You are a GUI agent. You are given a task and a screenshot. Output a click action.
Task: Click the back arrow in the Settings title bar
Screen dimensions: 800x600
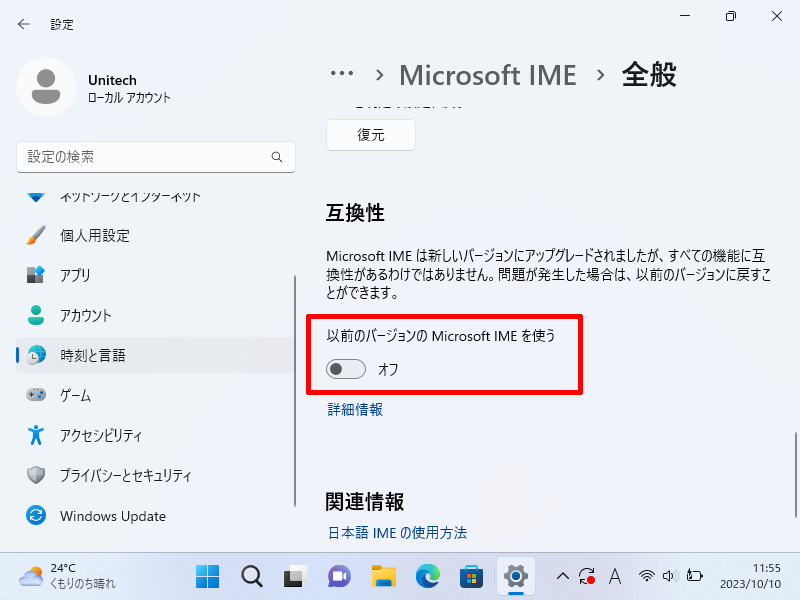(x=23, y=24)
